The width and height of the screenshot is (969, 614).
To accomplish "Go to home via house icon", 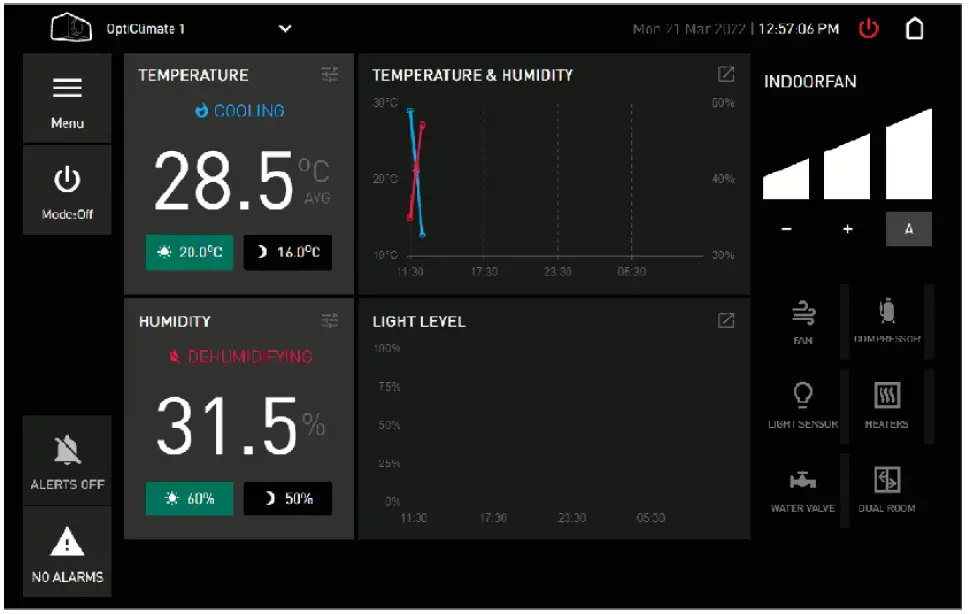I will (915, 28).
